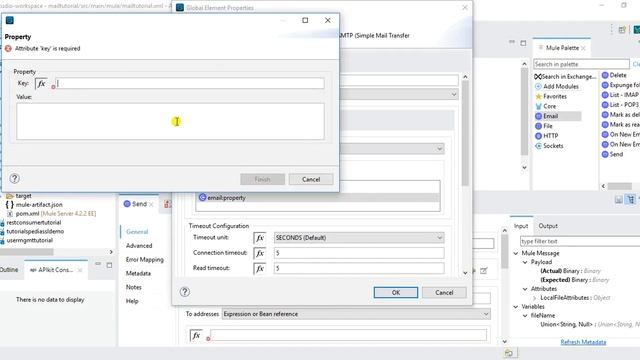The width and height of the screenshot is (640, 360).
Task: Click the Search in palette field
Action: tap(581, 64)
